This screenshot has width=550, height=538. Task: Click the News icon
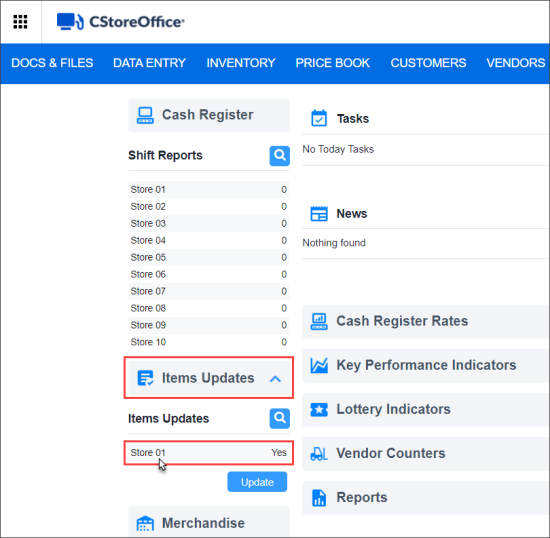319,214
